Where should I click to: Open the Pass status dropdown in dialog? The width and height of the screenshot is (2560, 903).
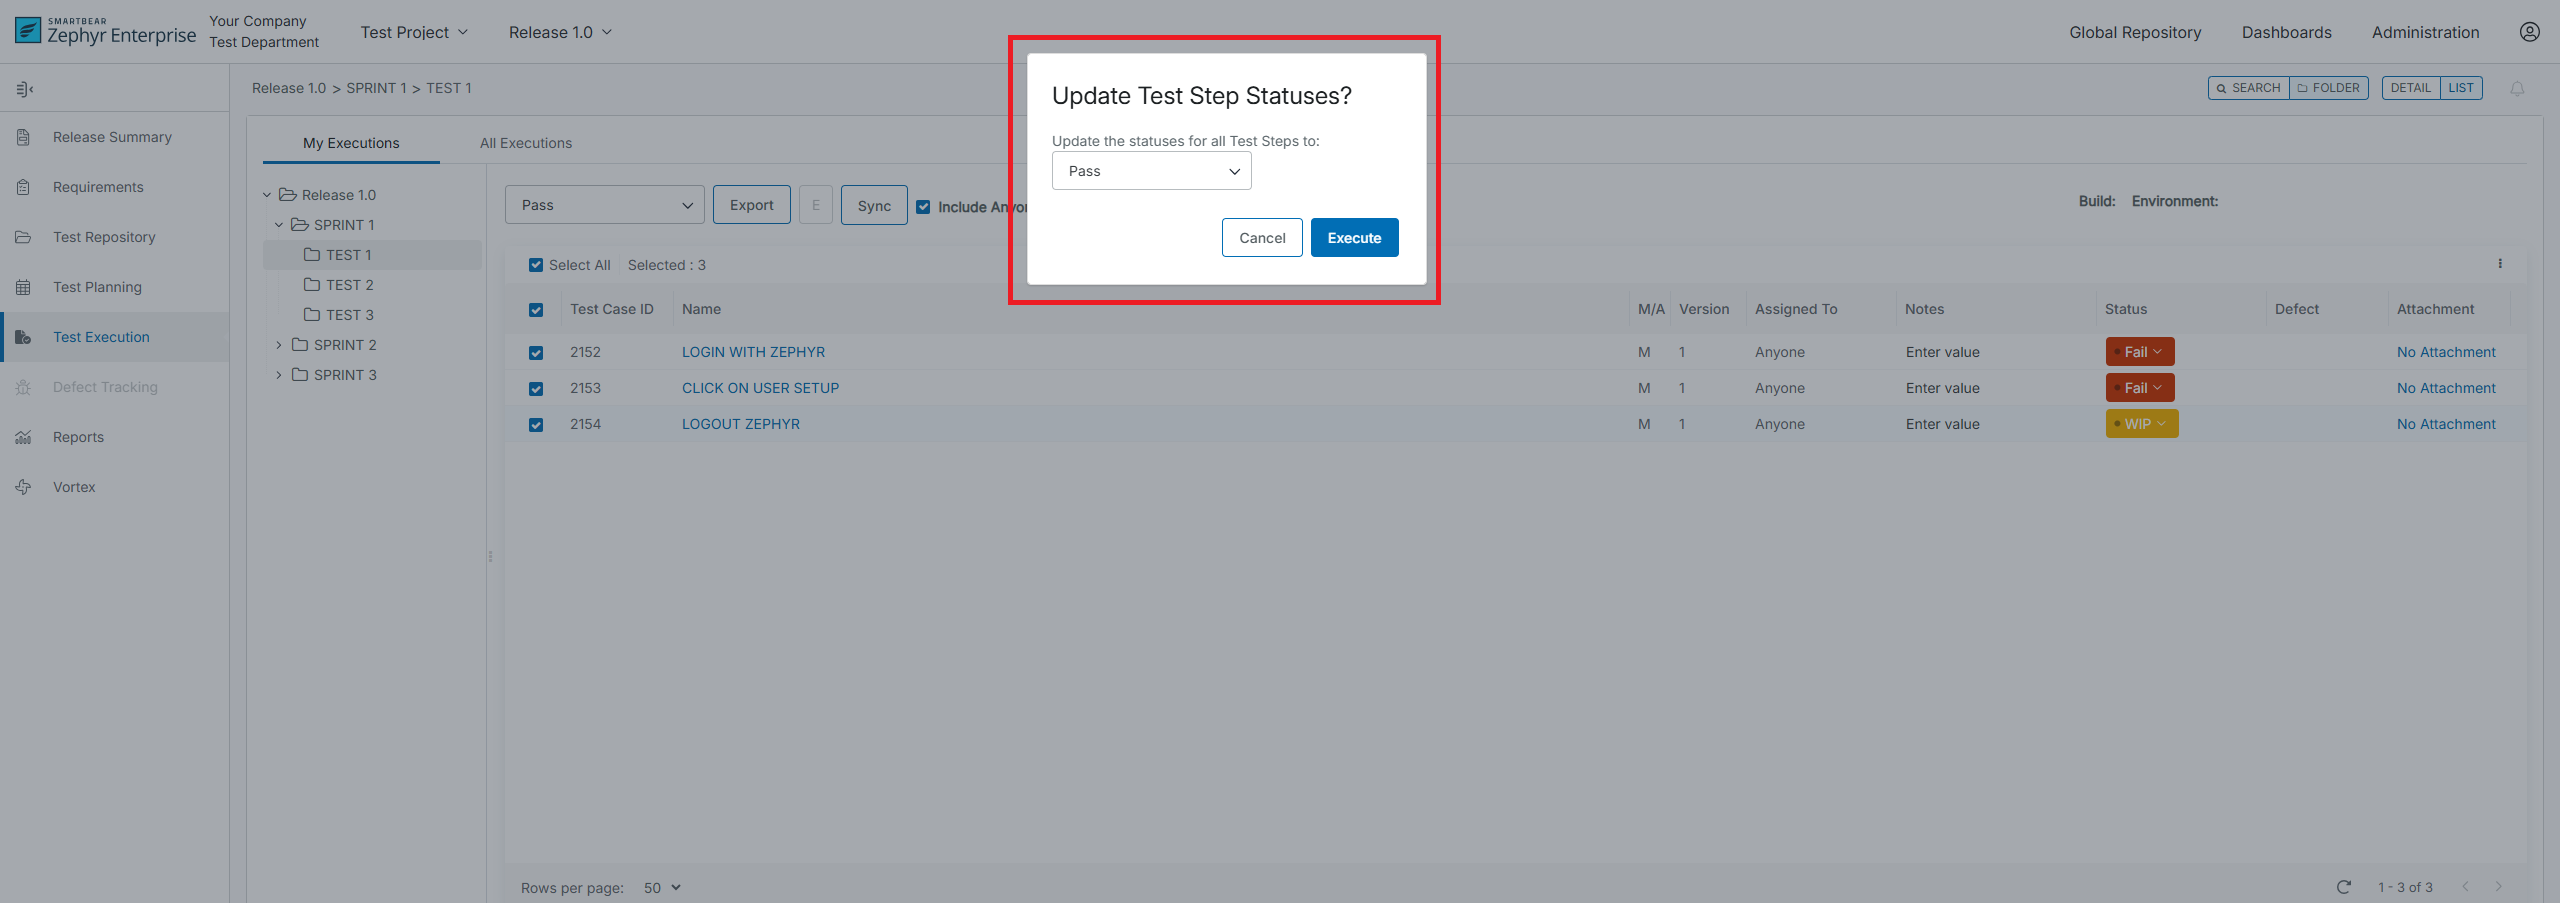coord(1151,171)
